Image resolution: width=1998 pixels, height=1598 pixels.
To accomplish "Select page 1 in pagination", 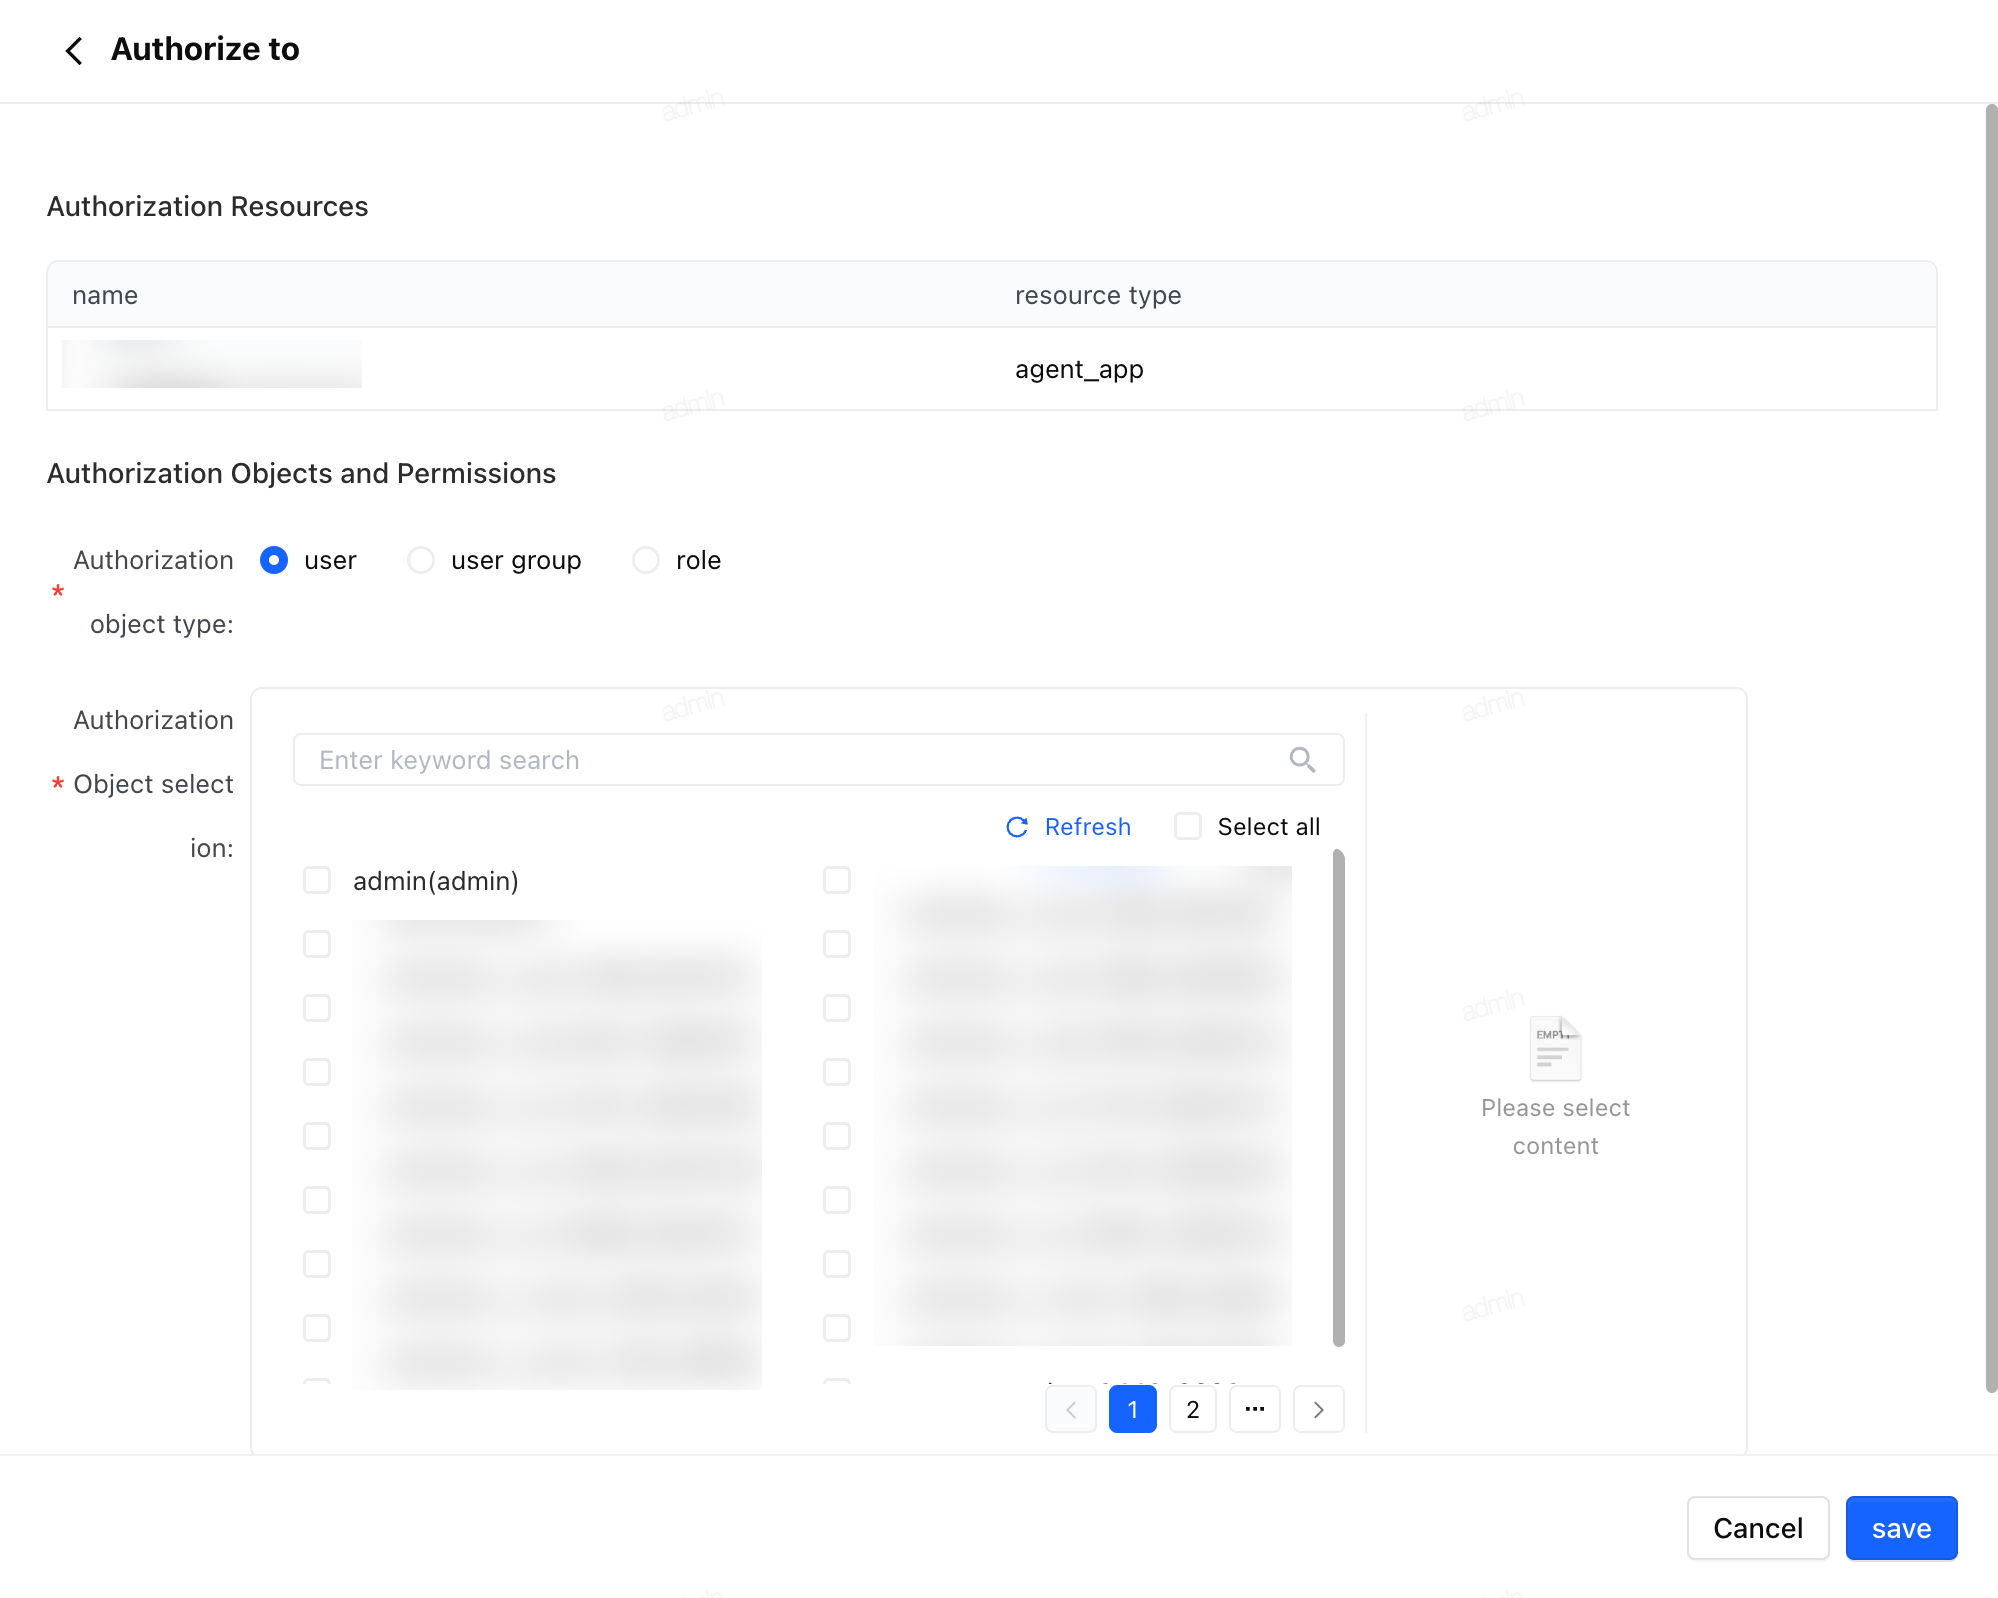I will (1133, 1409).
